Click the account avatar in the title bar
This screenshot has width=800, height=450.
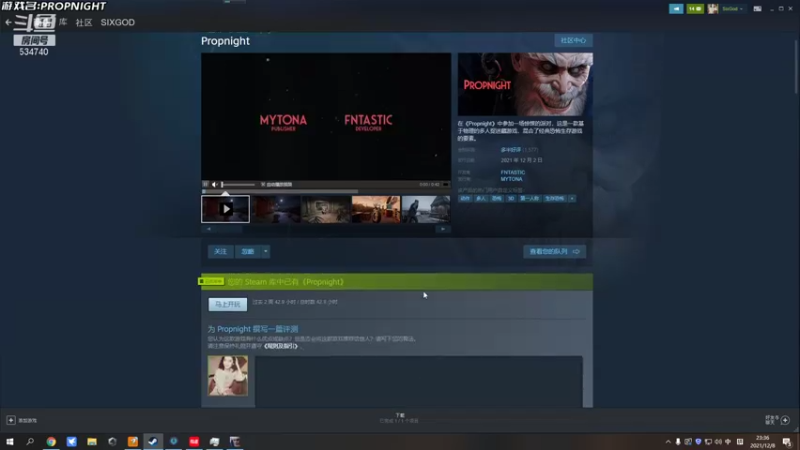pyautogui.click(x=713, y=9)
